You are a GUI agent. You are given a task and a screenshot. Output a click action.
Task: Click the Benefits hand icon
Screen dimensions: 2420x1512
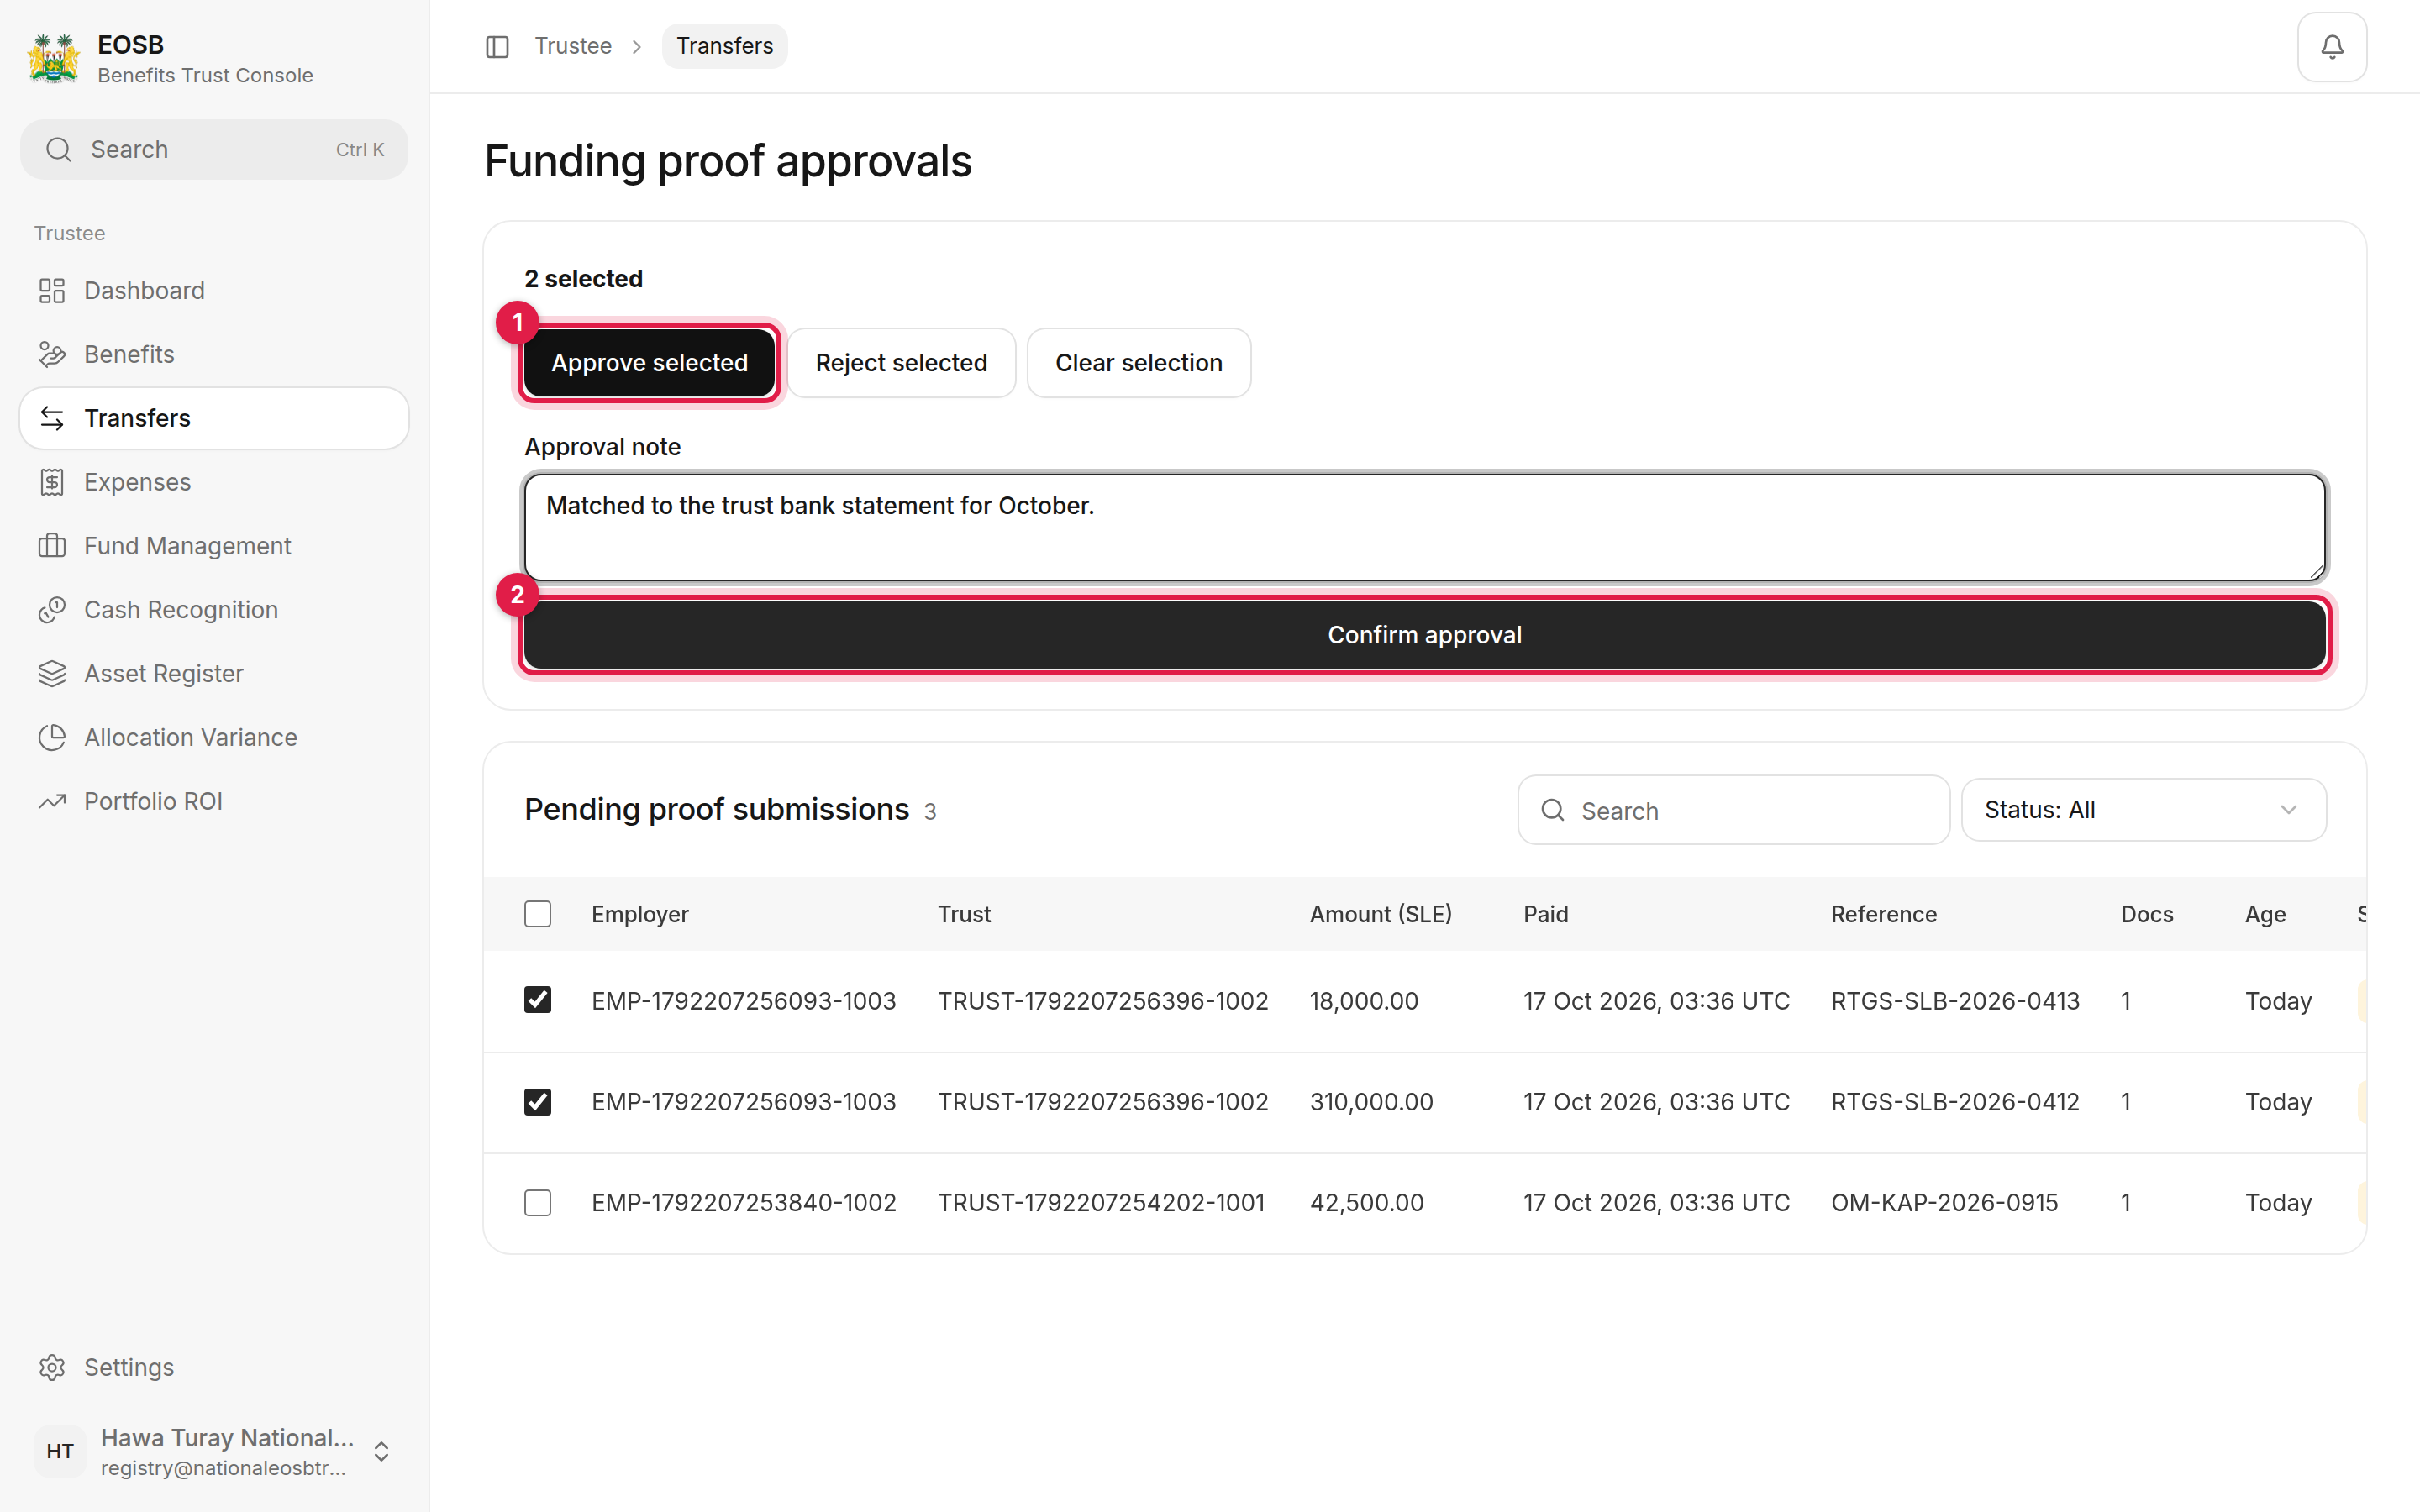pos(52,354)
